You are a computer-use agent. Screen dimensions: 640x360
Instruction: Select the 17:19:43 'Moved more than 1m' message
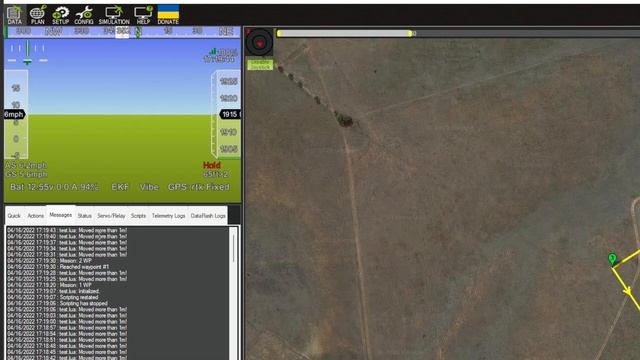(67, 230)
